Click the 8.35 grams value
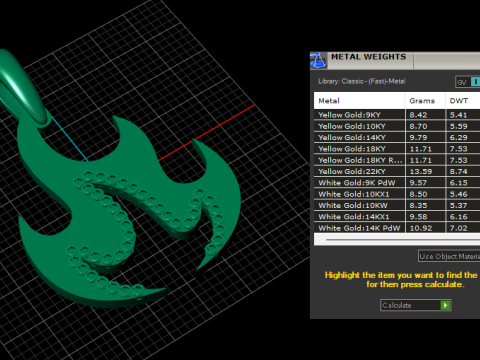The width and height of the screenshot is (480, 360). pyautogui.click(x=418, y=206)
